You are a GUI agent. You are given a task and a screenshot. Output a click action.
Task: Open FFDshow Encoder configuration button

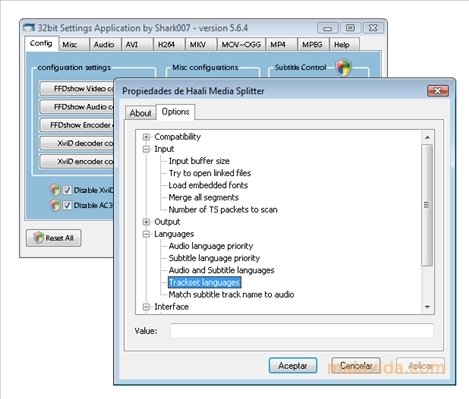pyautogui.click(x=77, y=125)
